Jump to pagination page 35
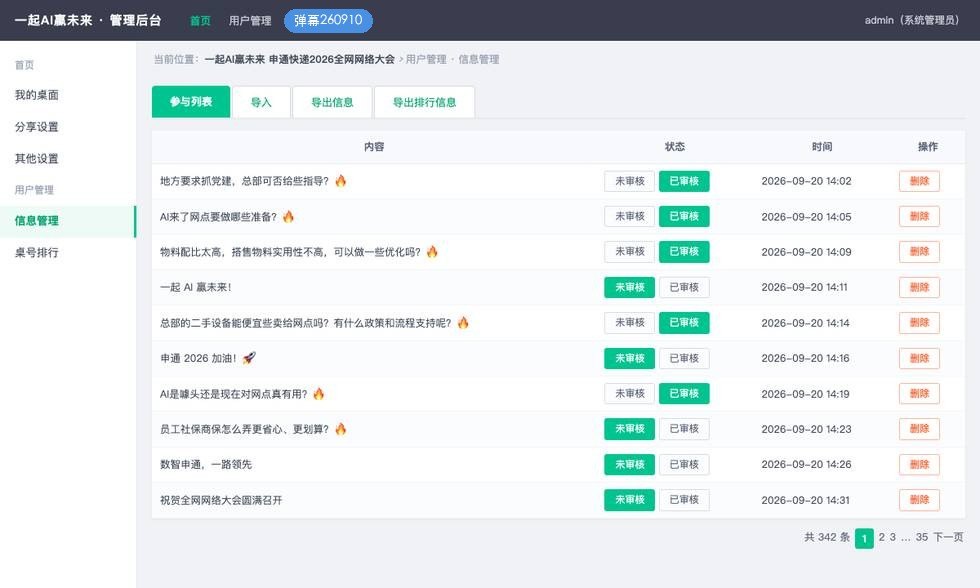980x588 pixels. 922,537
